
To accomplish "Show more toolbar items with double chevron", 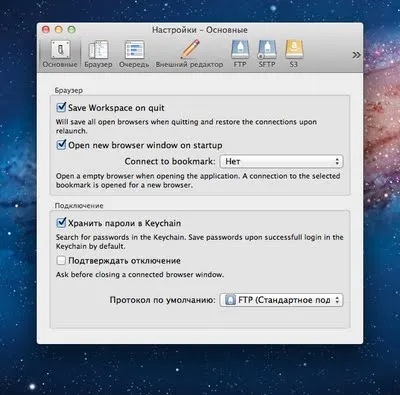I will [356, 55].
